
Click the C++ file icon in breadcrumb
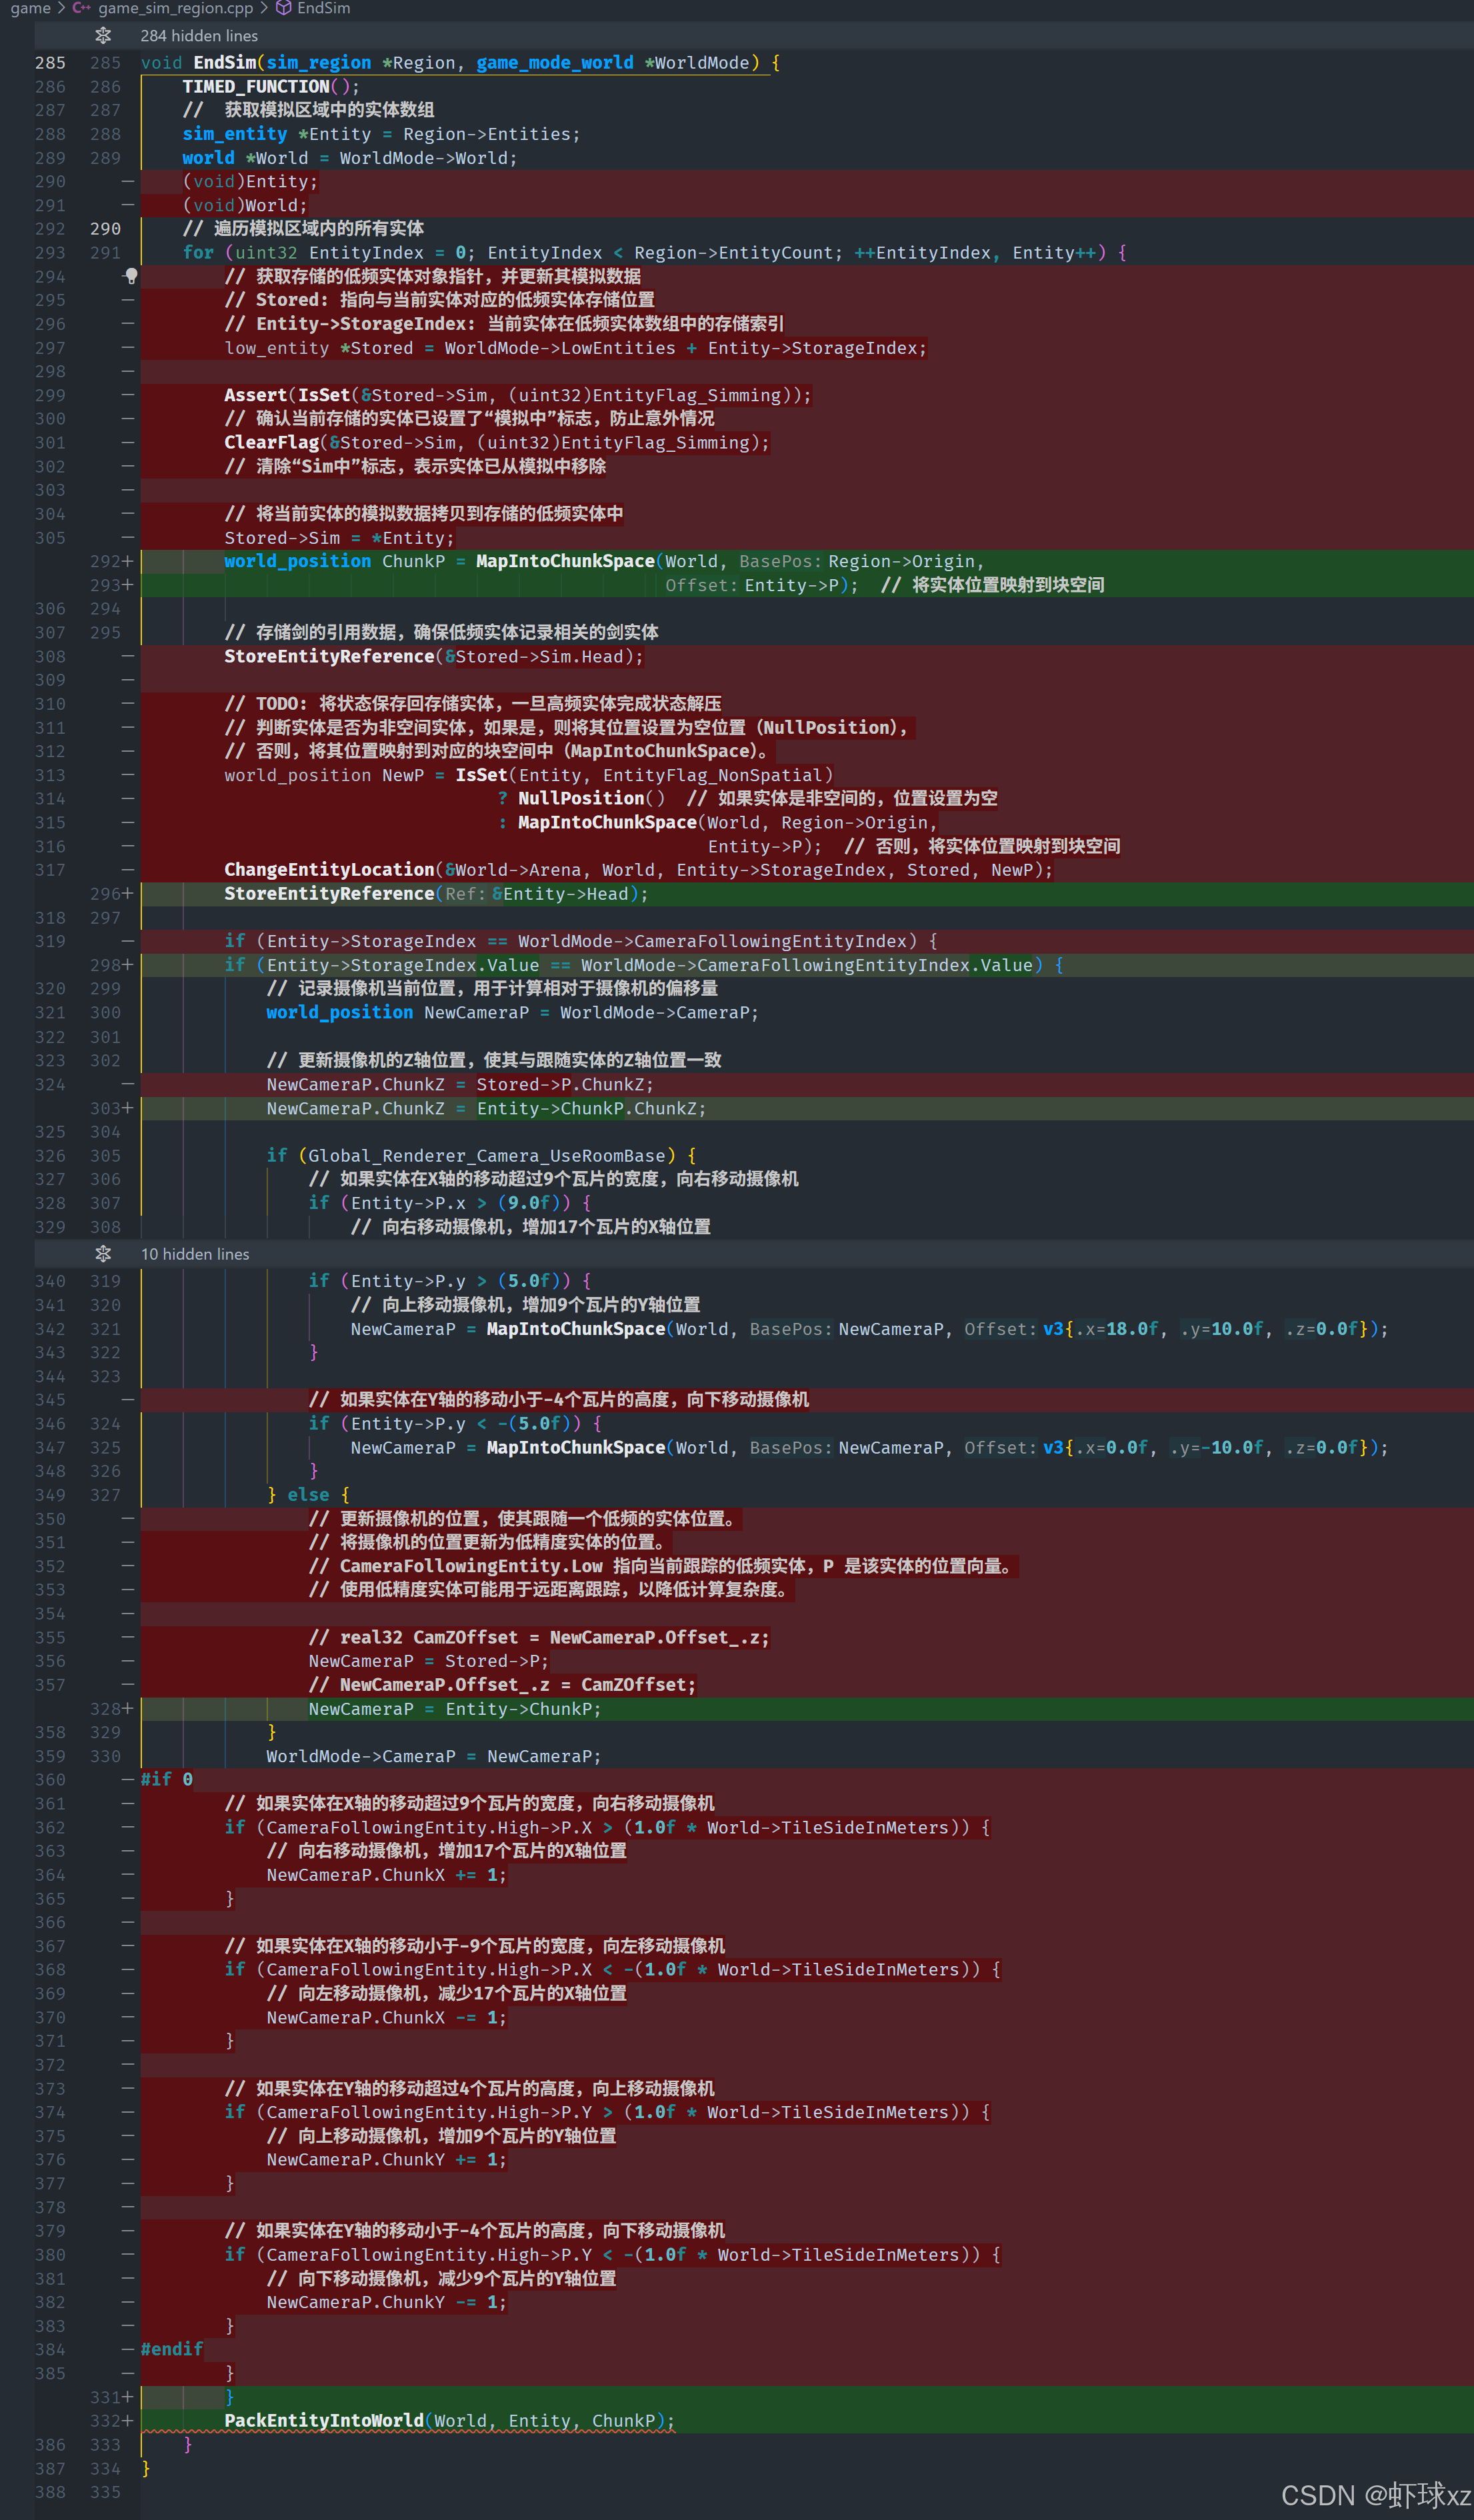click(x=82, y=8)
